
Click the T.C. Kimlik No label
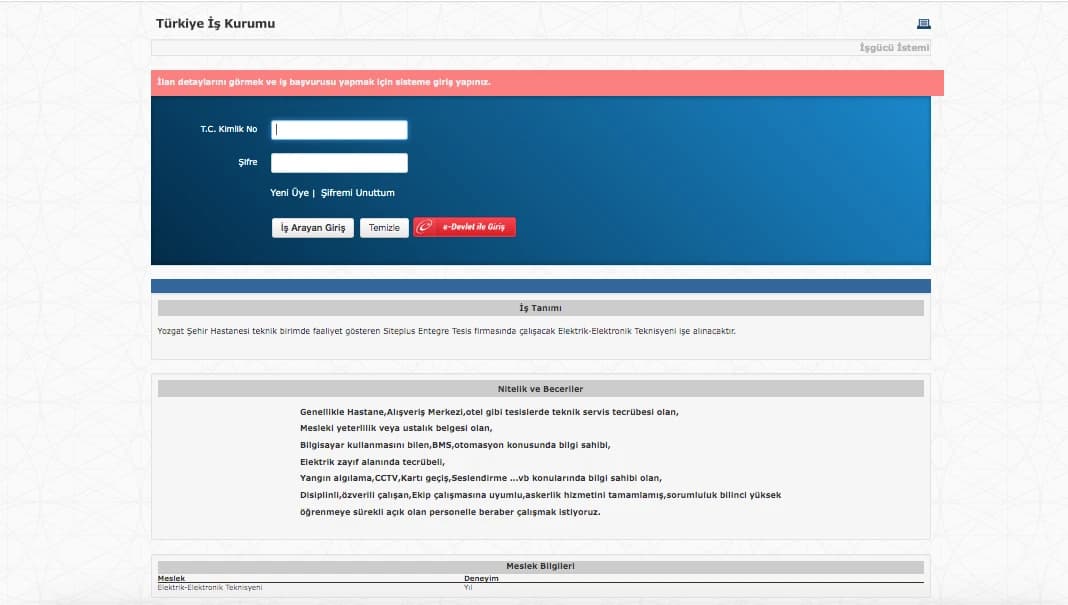[x=229, y=129]
